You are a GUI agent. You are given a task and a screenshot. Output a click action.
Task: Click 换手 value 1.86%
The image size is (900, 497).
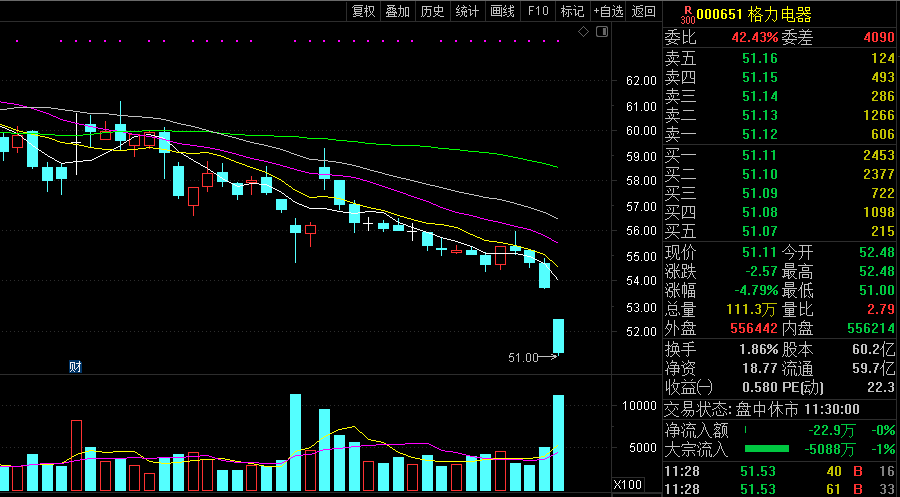tap(758, 349)
